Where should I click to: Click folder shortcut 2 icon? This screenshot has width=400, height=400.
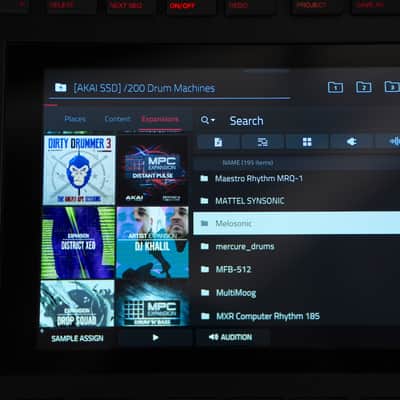click(x=364, y=87)
